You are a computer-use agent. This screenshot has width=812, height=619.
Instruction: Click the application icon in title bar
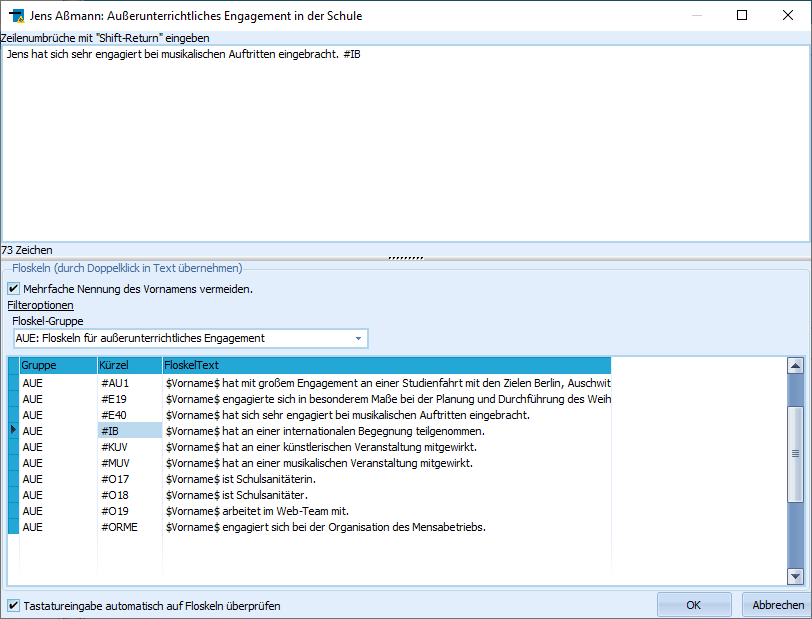[x=17, y=16]
